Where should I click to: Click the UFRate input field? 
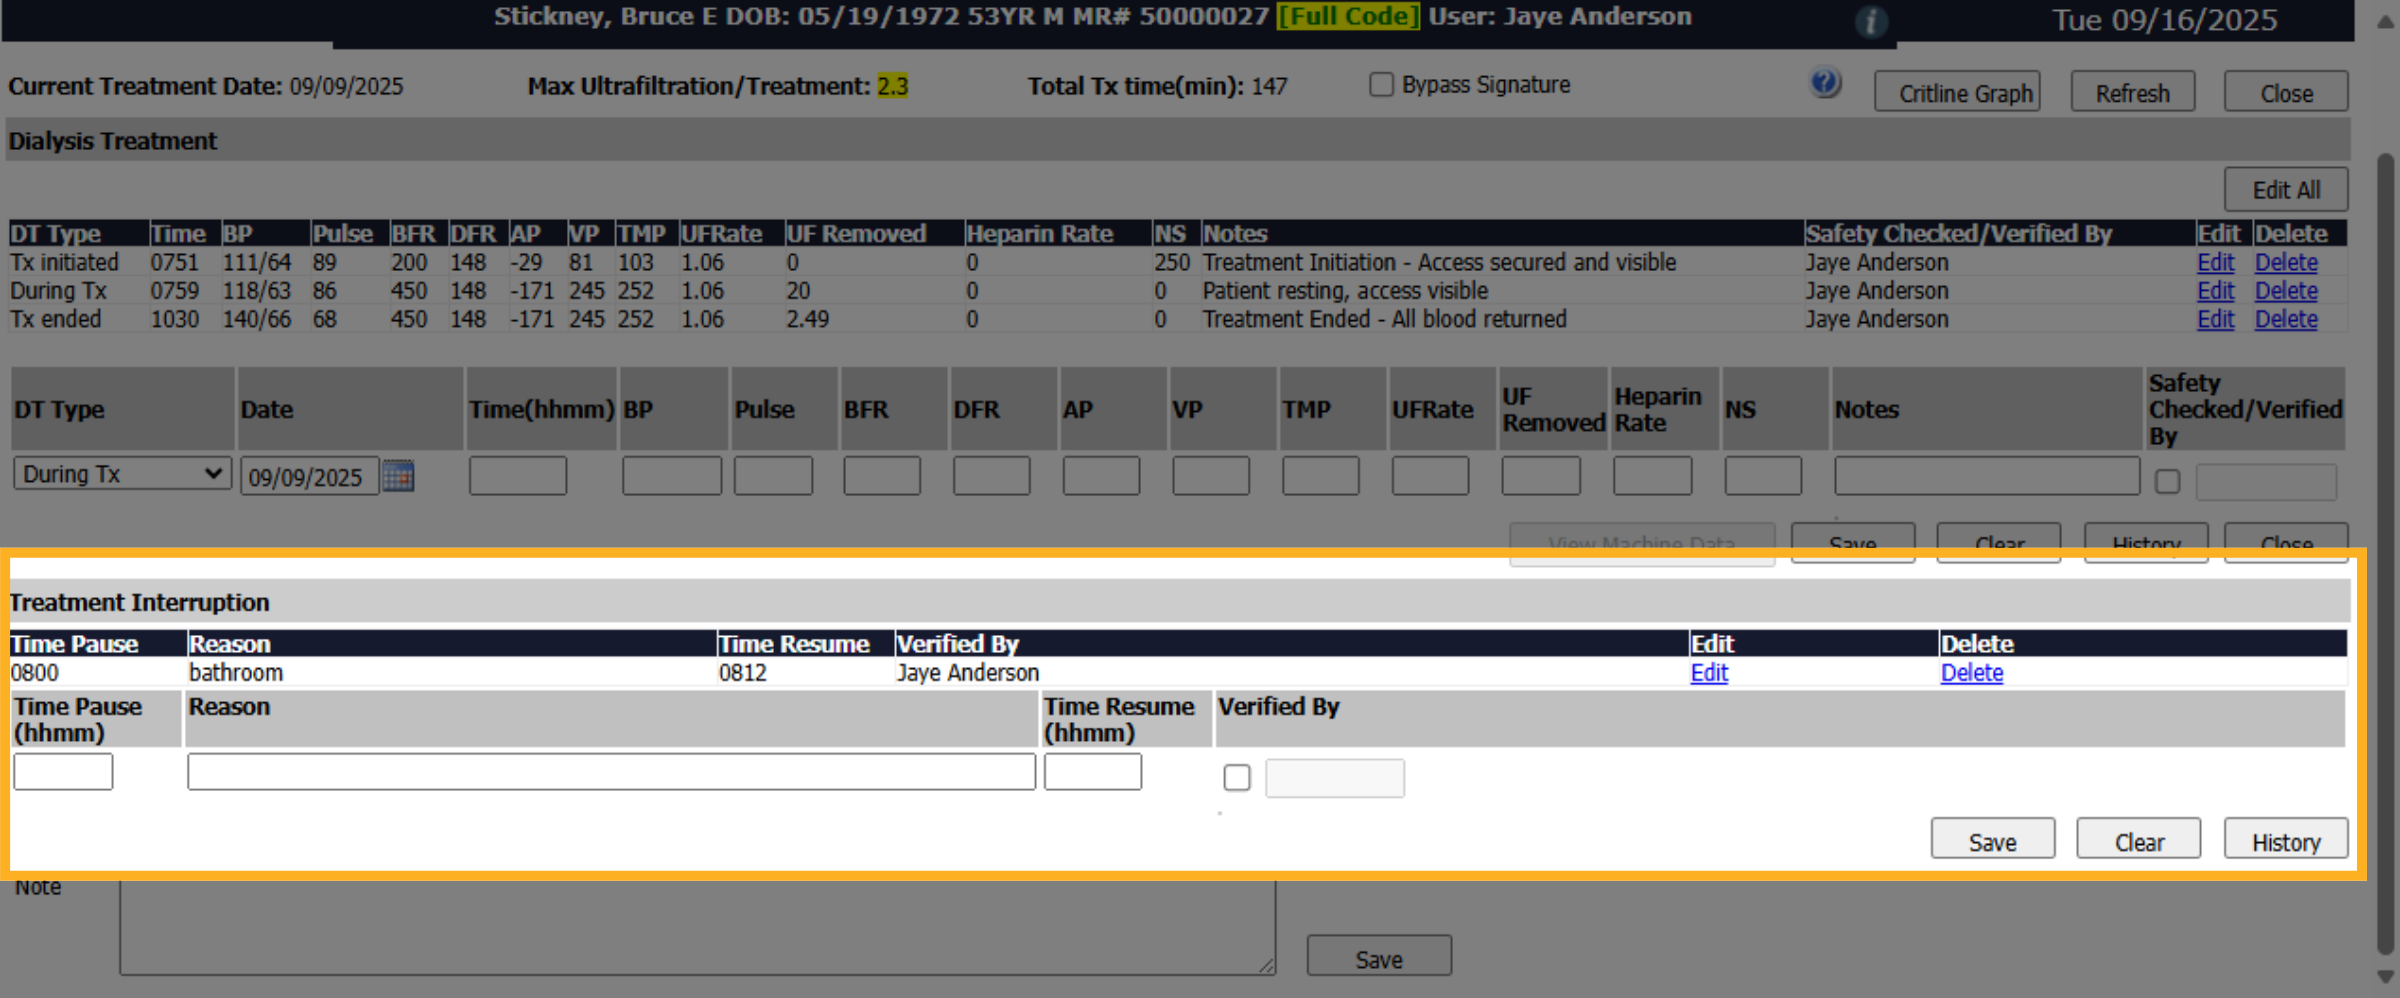point(1430,476)
